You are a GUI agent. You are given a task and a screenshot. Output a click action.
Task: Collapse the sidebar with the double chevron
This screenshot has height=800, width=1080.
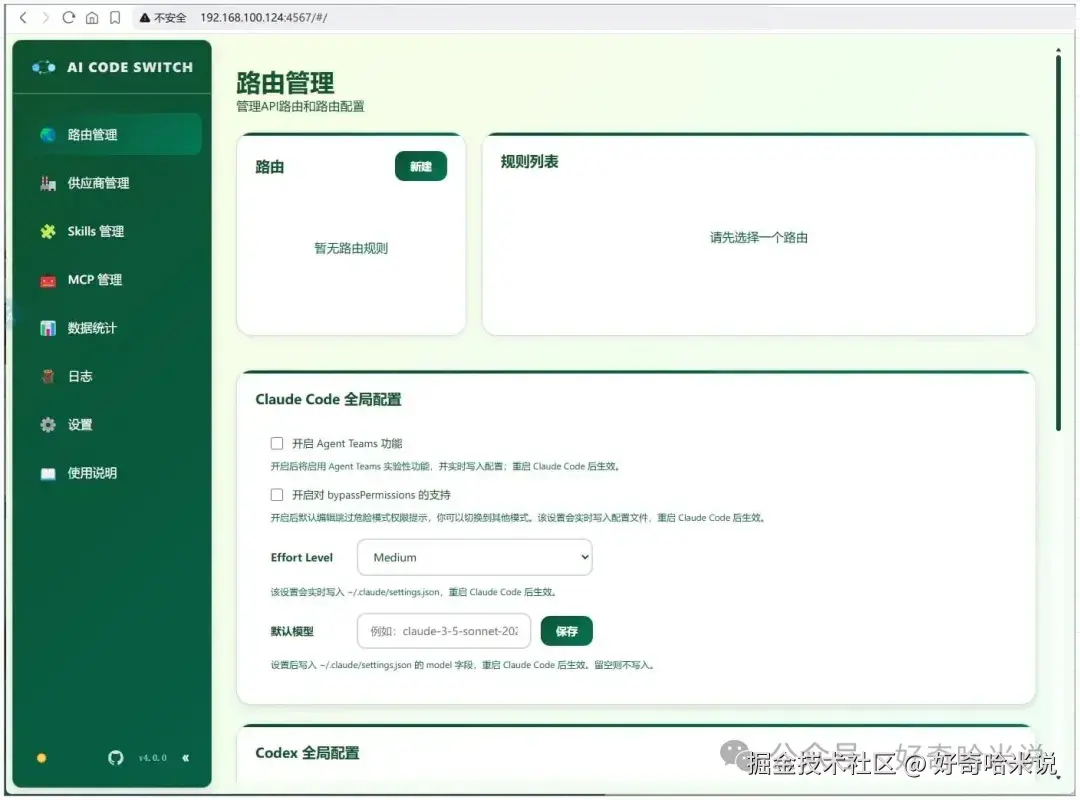click(185, 758)
